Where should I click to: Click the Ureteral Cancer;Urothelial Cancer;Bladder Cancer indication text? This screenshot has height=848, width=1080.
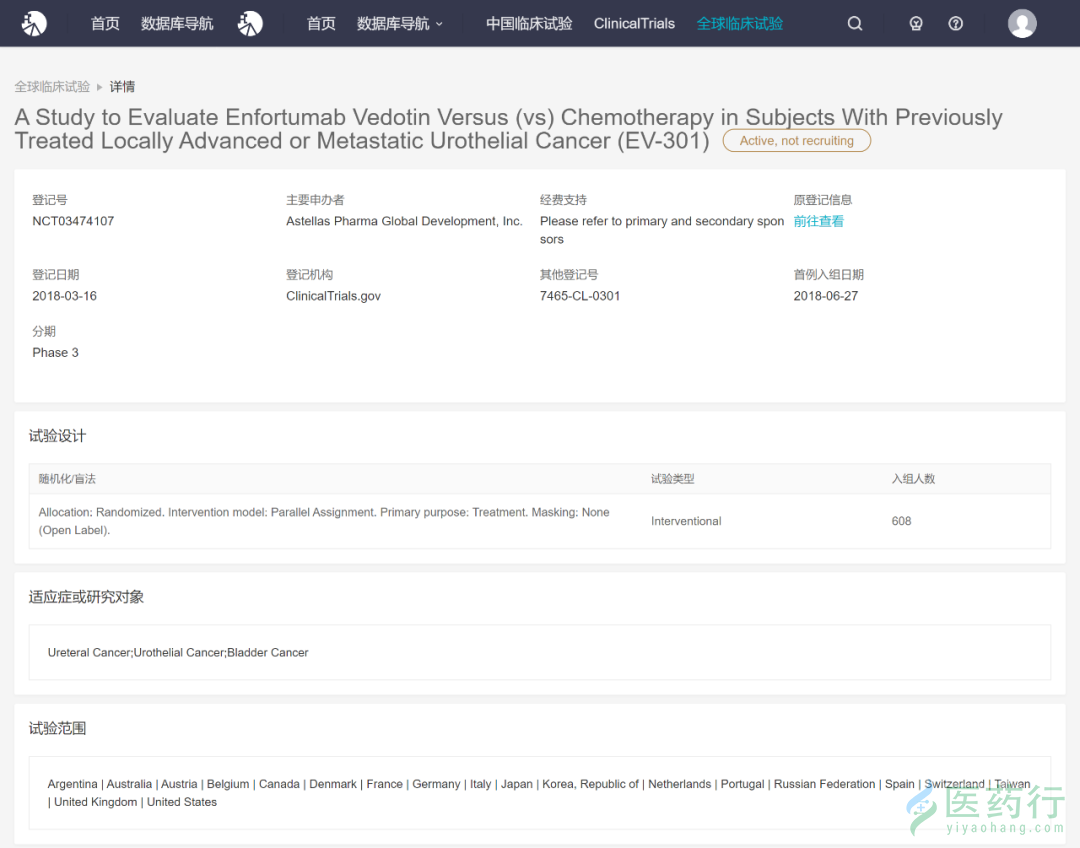pos(178,652)
